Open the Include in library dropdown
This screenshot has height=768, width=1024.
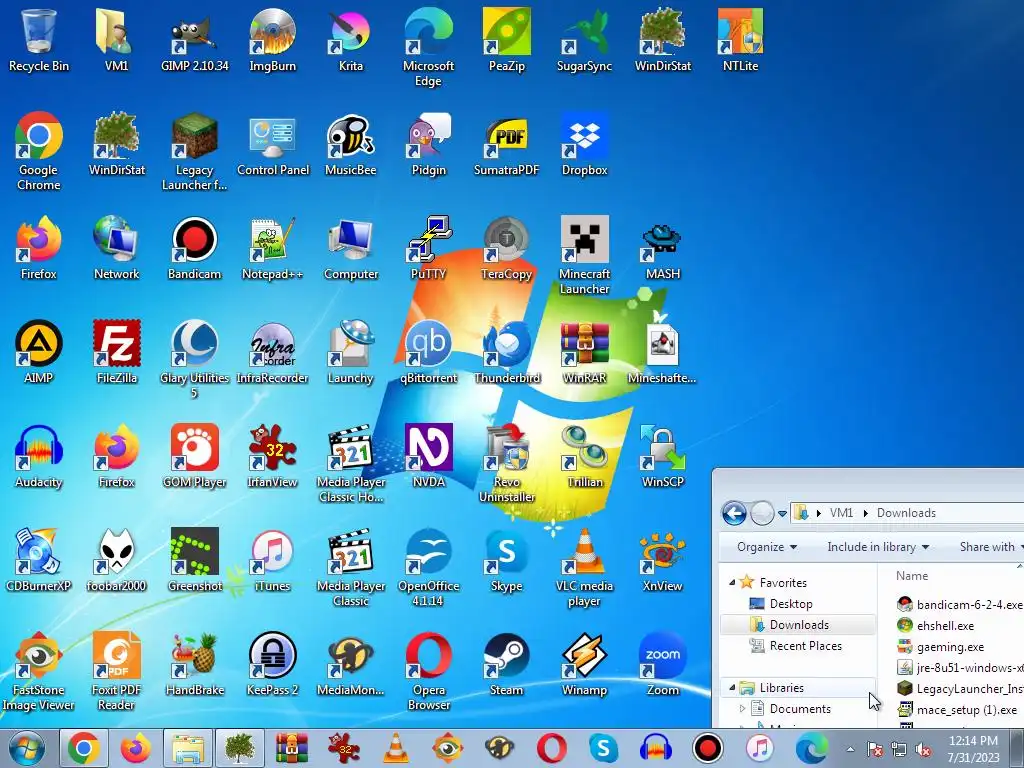(x=878, y=547)
